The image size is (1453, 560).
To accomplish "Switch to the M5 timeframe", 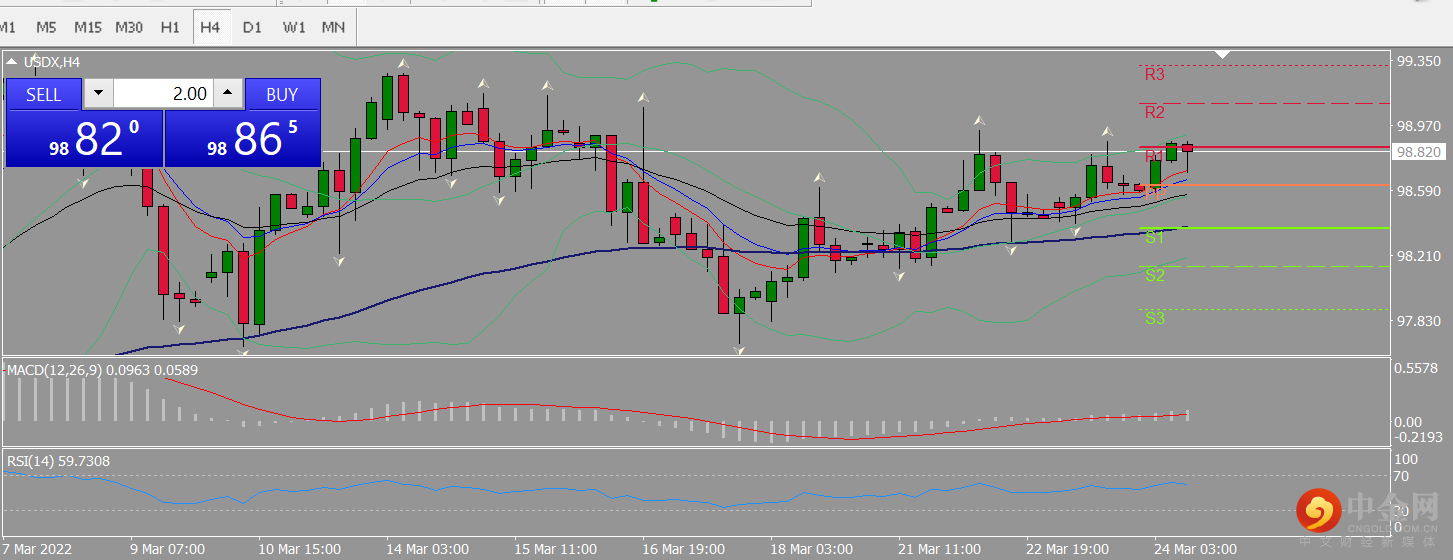I will pos(46,27).
